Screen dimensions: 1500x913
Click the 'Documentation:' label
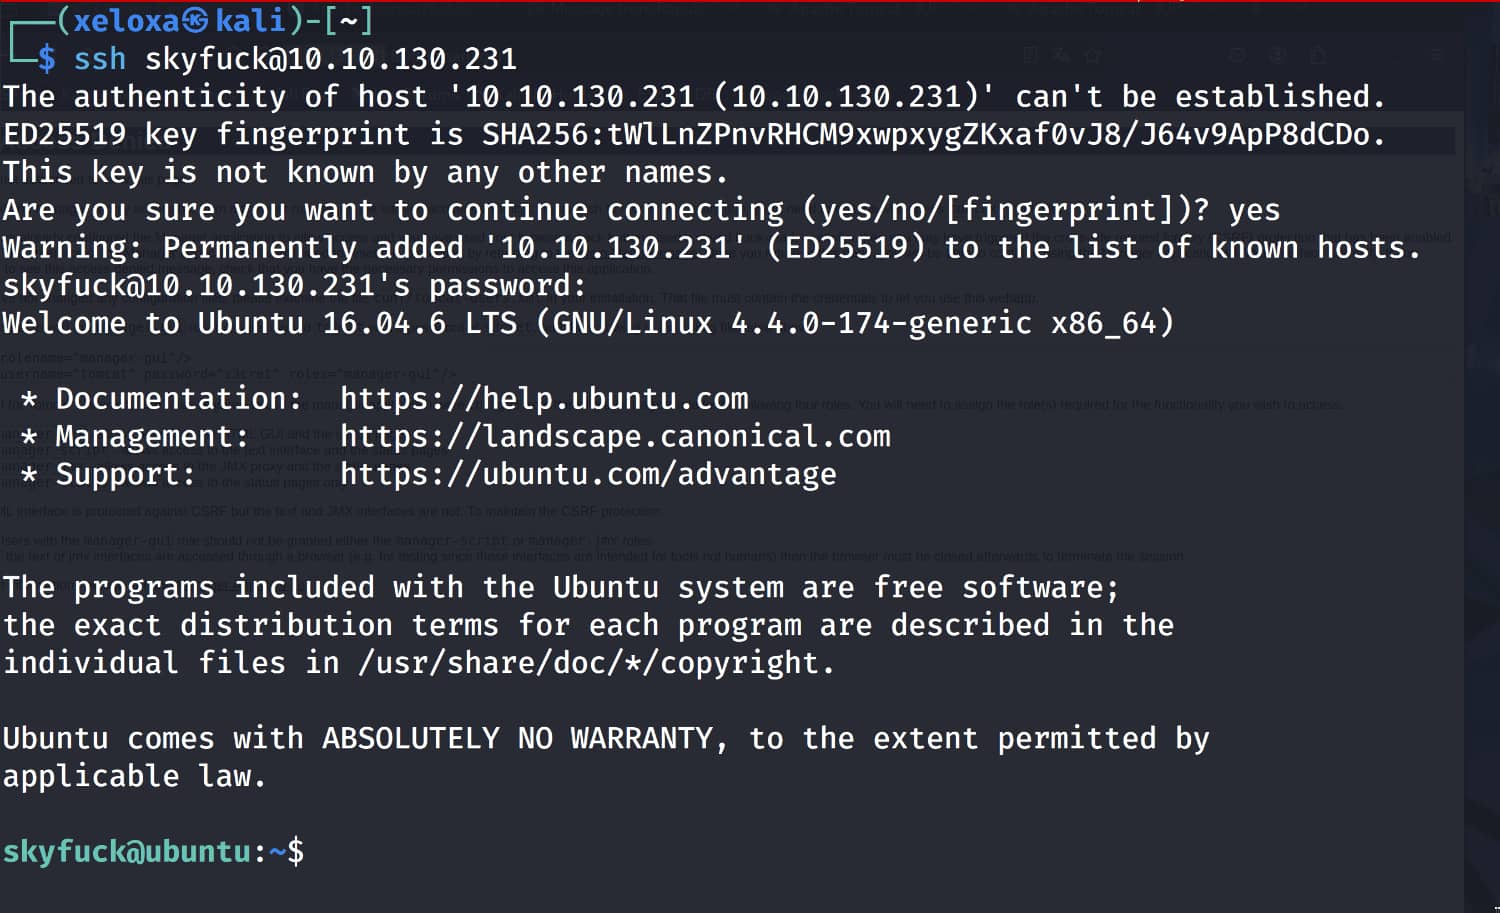tap(178, 399)
